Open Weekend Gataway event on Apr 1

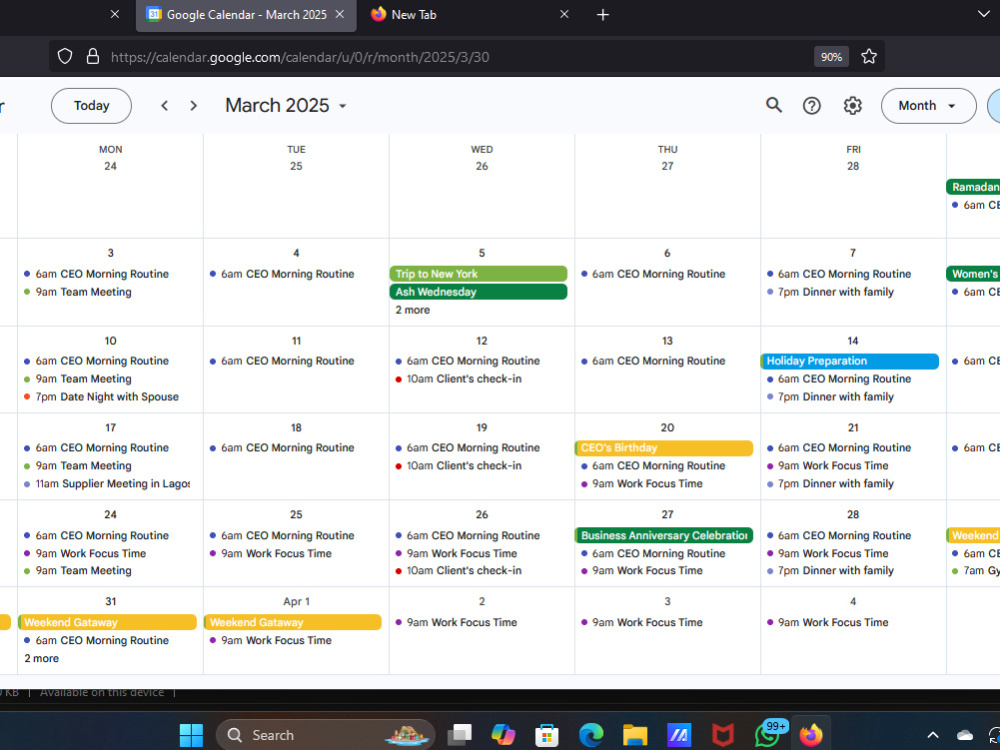(x=293, y=622)
